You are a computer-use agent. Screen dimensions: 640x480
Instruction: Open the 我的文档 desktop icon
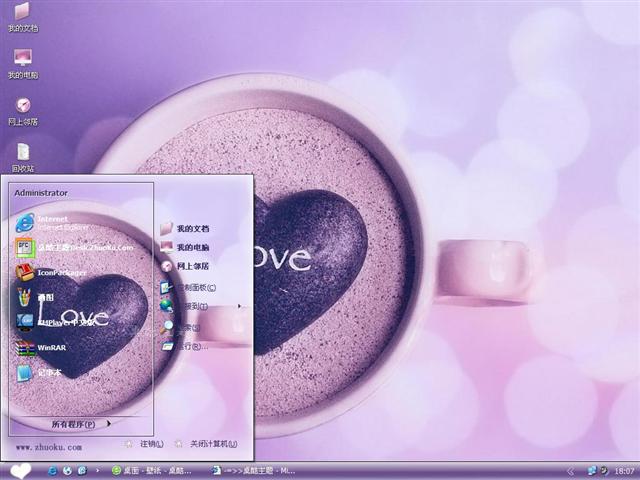pyautogui.click(x=23, y=17)
